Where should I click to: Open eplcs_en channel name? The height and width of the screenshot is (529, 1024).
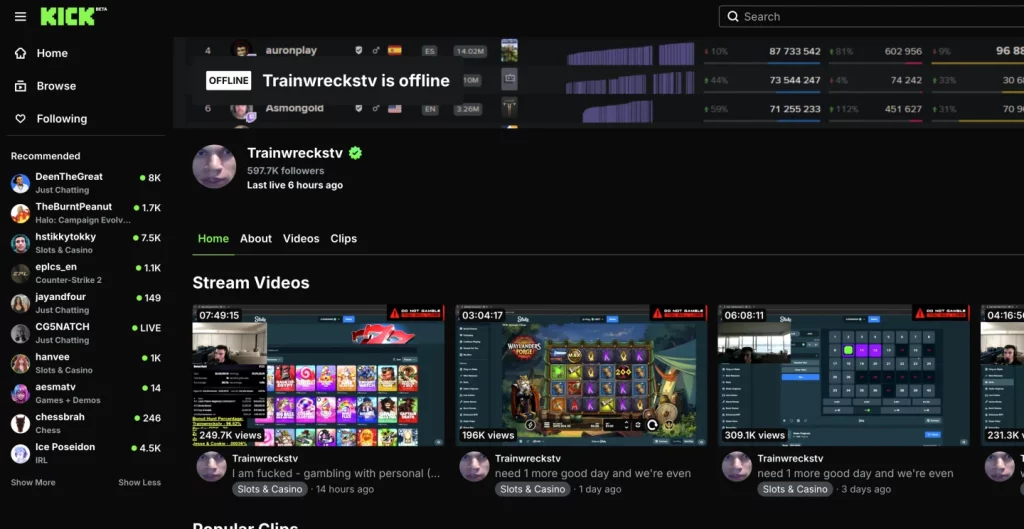click(56, 266)
